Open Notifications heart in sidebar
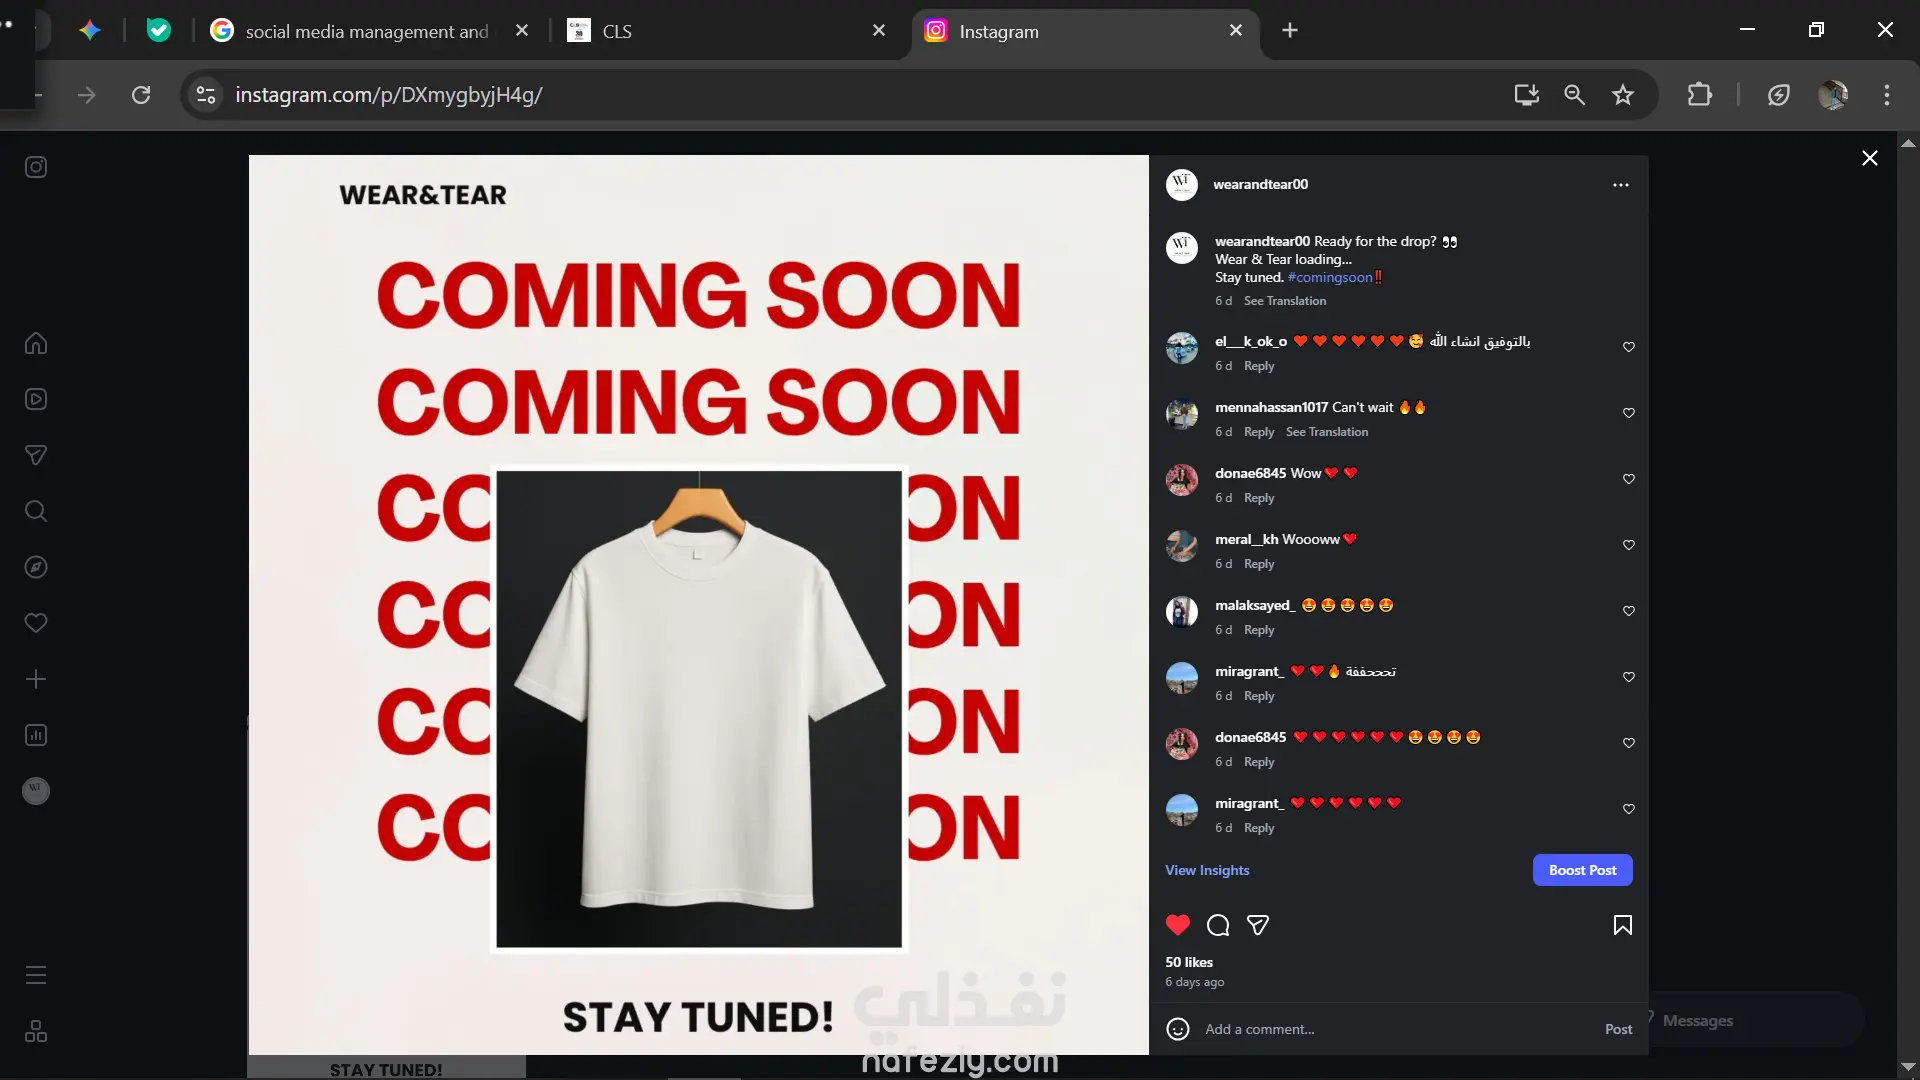The image size is (1920, 1080). coord(36,623)
